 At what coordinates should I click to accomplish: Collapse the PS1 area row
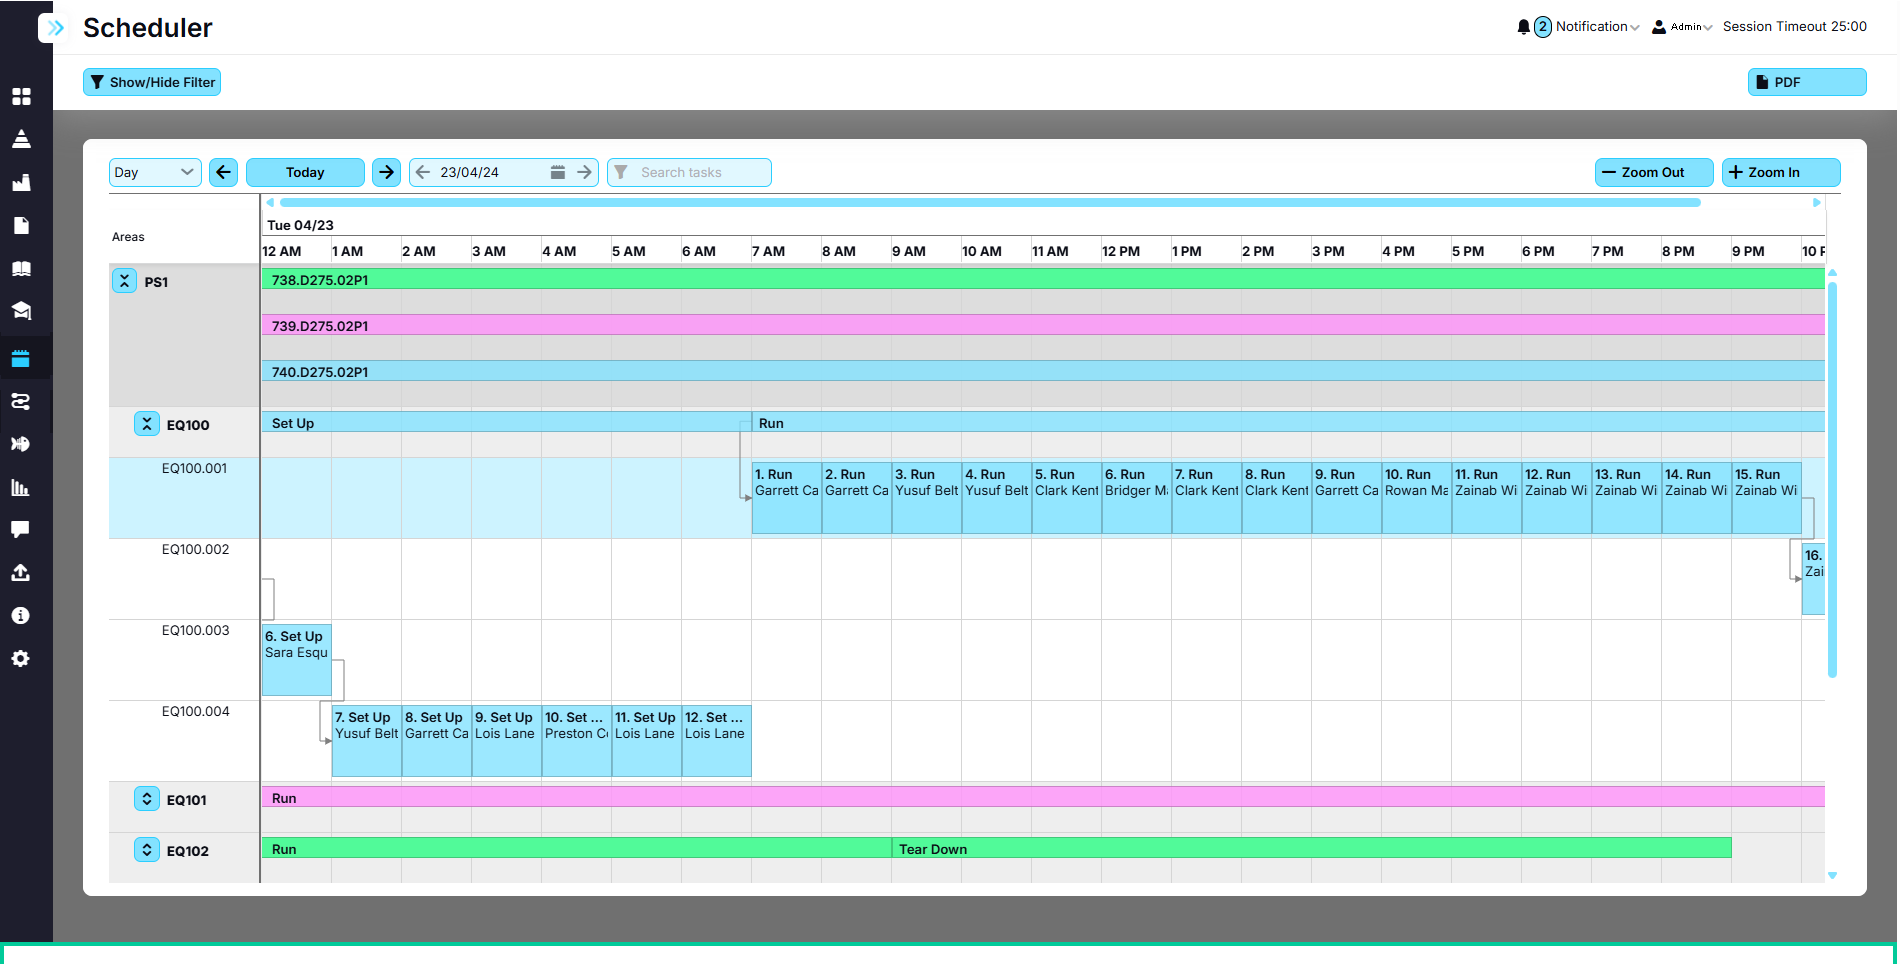124,281
